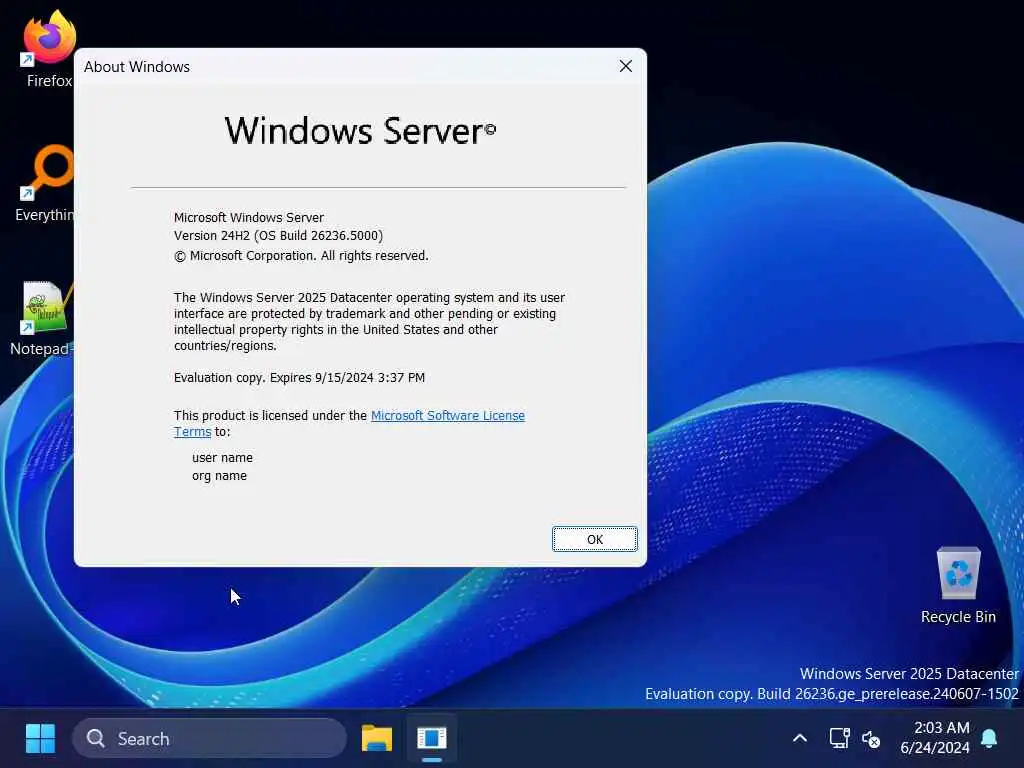Click the Microsoft Corporation copyright line

click(301, 256)
